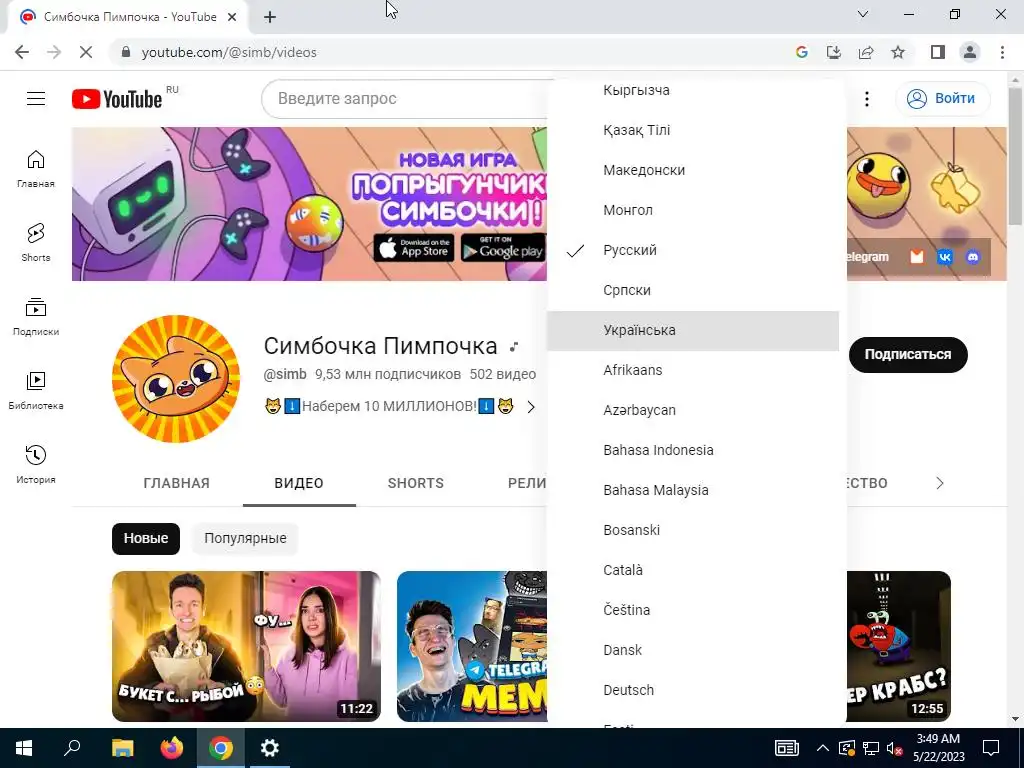
Task: Toggle Chrome side panel icon
Action: (938, 52)
